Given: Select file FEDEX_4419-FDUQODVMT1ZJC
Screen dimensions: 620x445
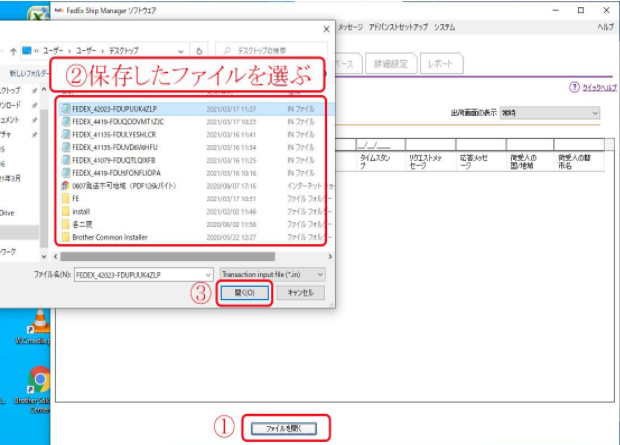Looking at the screenshot, I should point(197,122).
